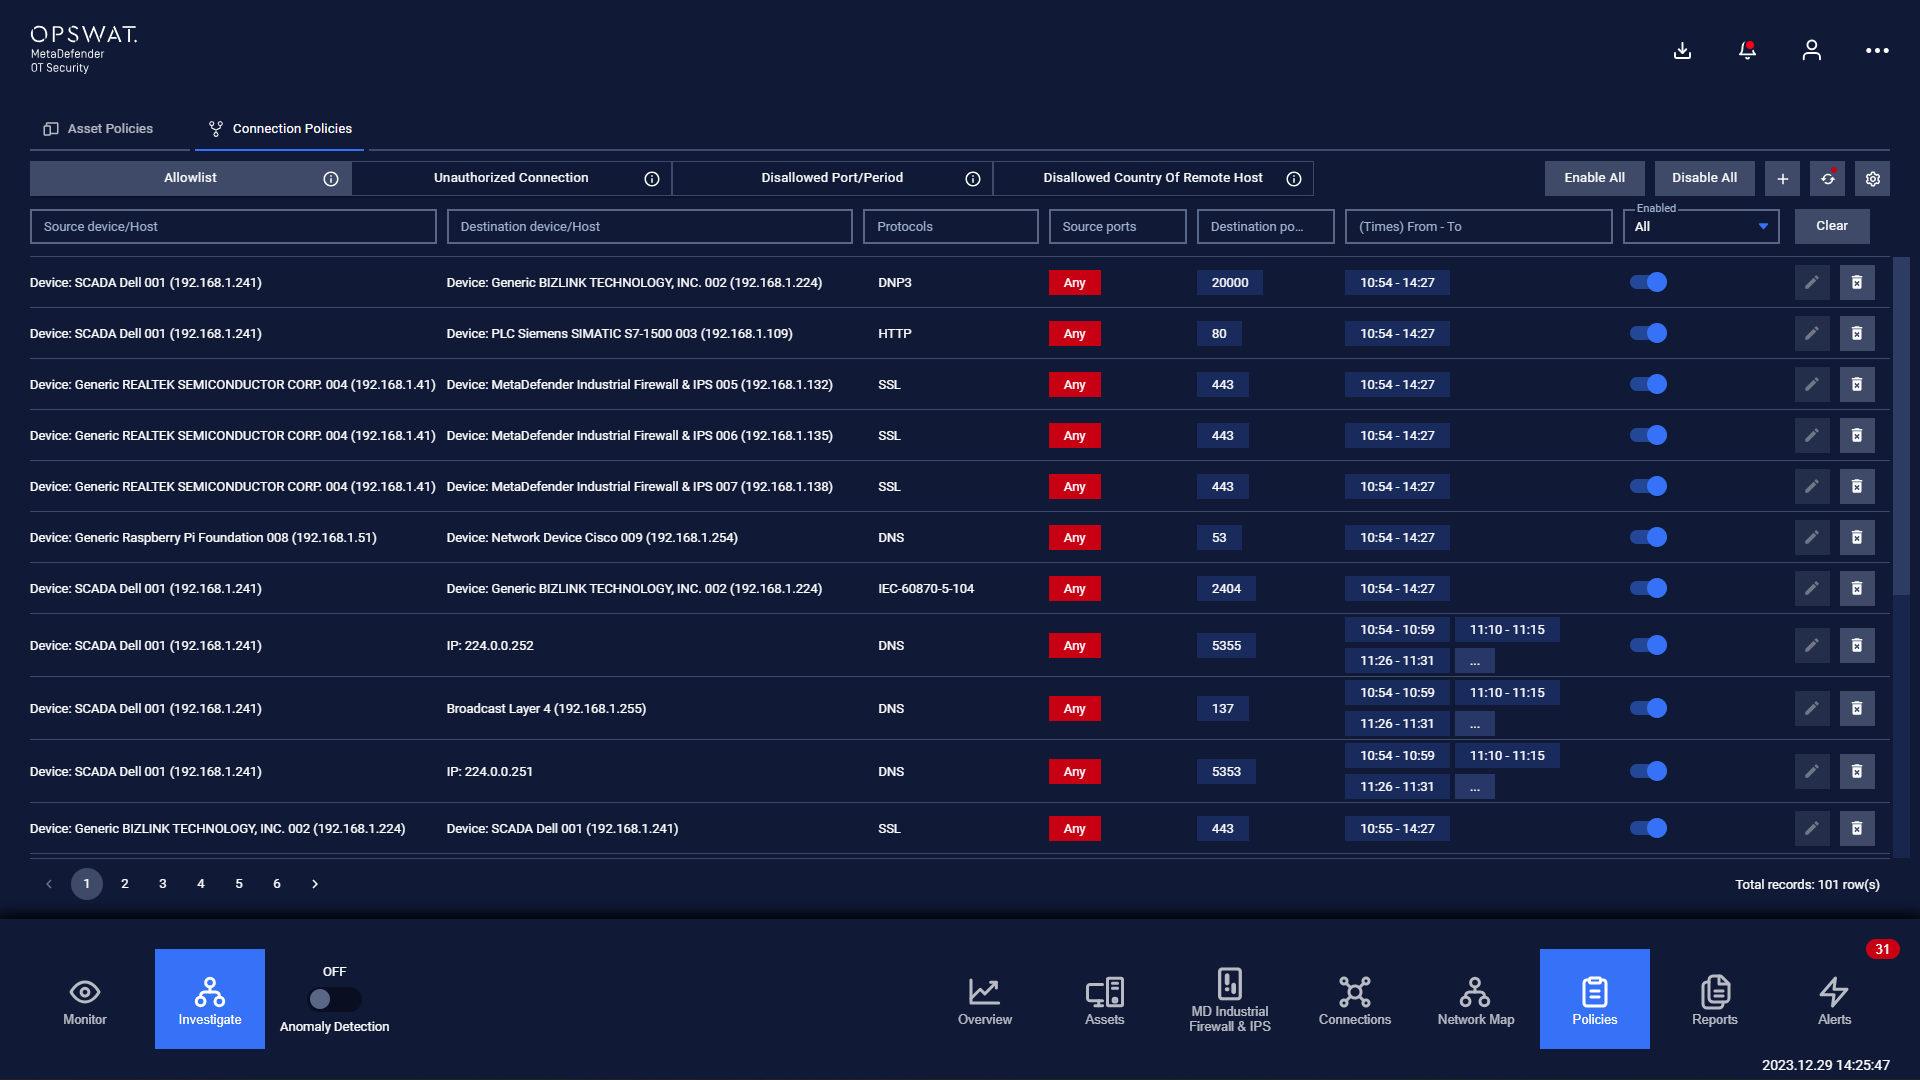Screen dimensions: 1920x1080
Task: Go to next page of records
Action: click(315, 884)
